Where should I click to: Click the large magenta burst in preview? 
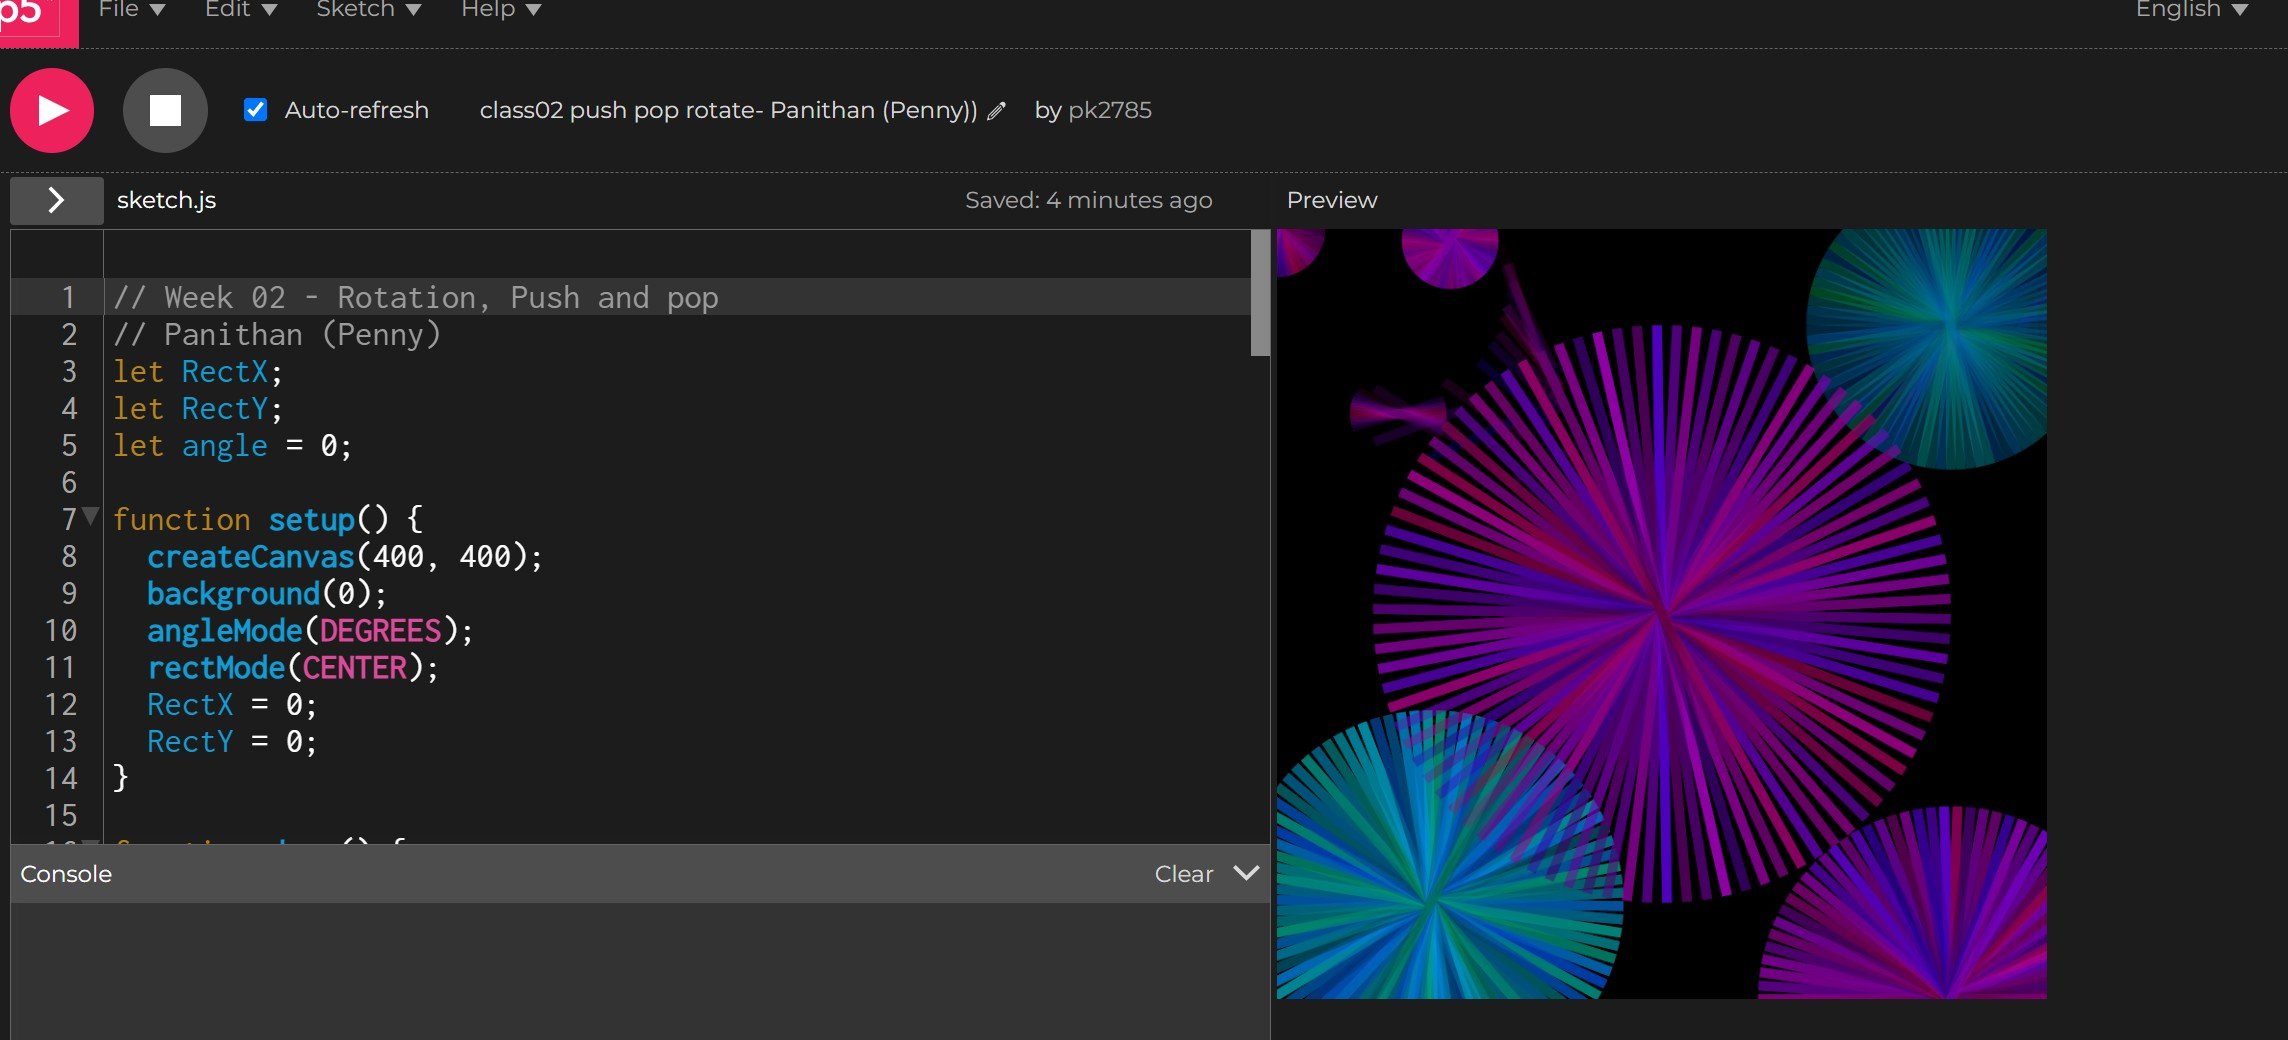[x=1660, y=612]
